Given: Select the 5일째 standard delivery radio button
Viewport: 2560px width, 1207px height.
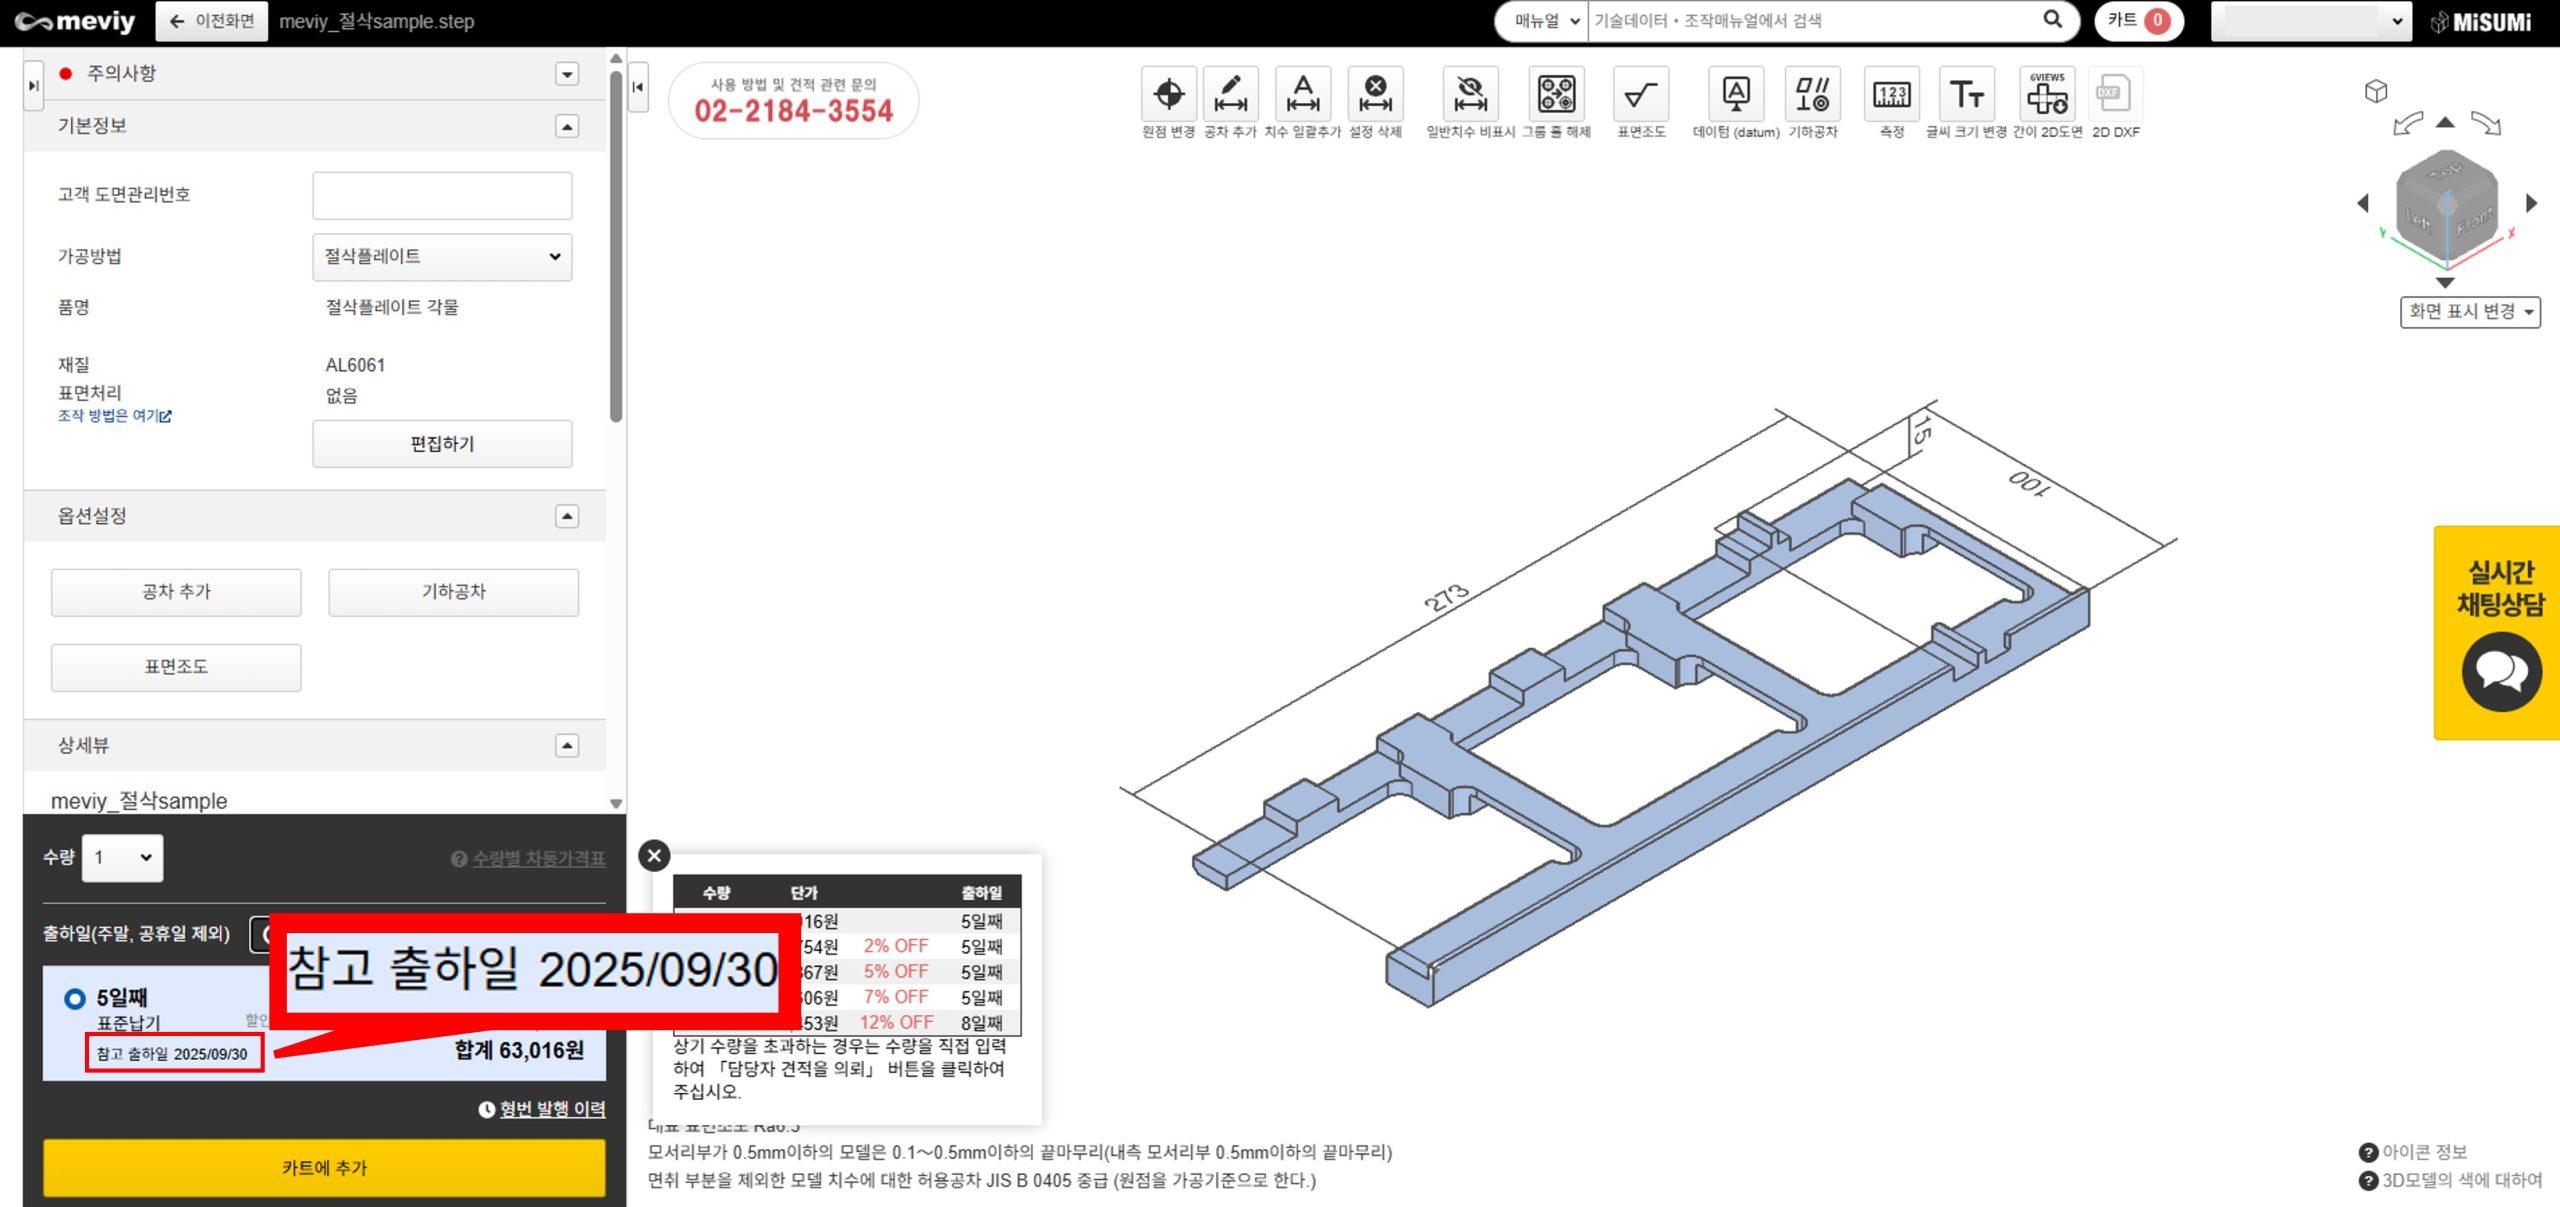Looking at the screenshot, I should click(x=75, y=998).
